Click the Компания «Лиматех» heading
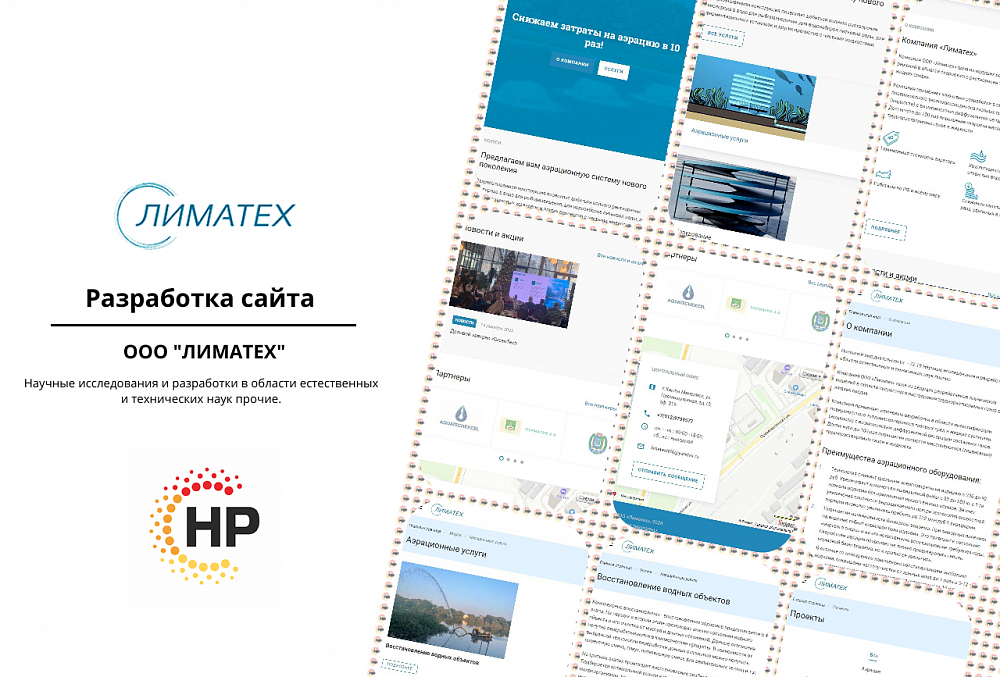 (x=940, y=47)
